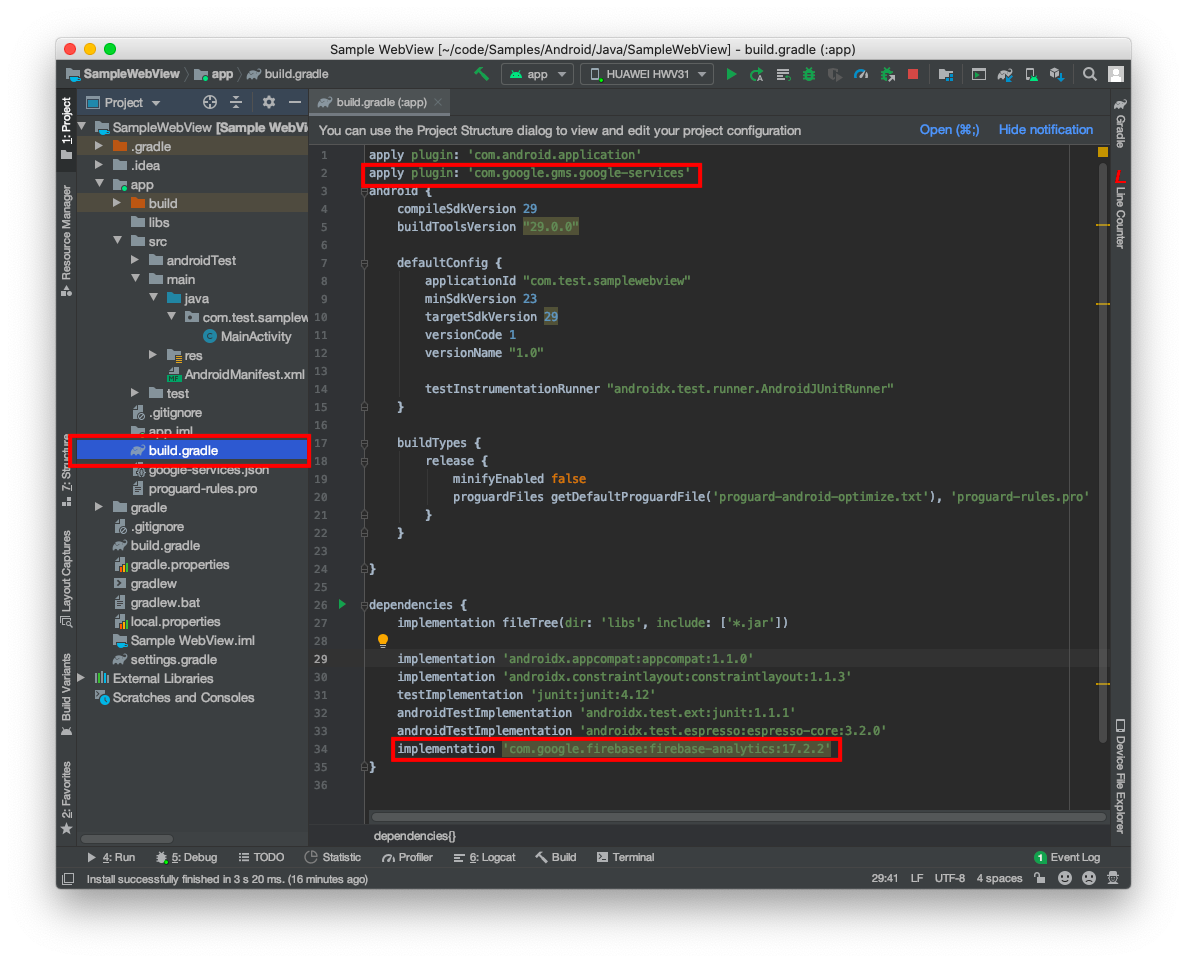Click the UTF-8 encoding in status bar

[x=950, y=878]
